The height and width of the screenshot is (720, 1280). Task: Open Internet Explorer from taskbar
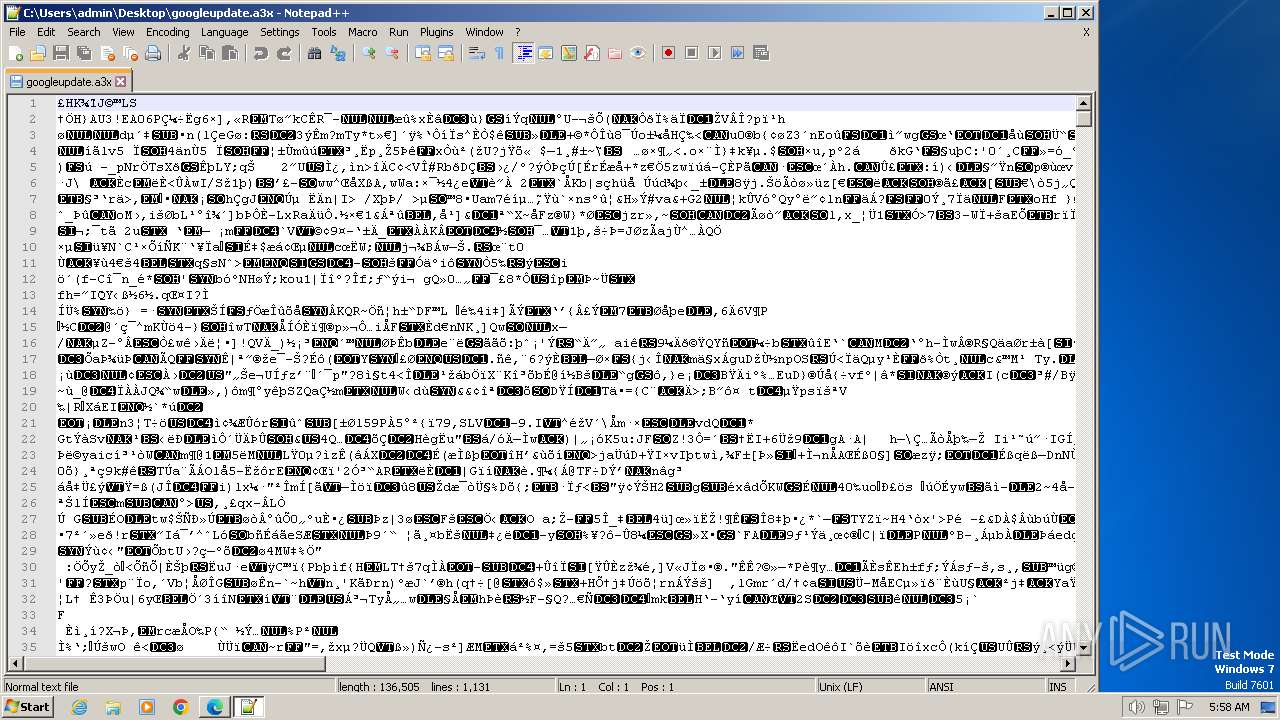pos(80,707)
